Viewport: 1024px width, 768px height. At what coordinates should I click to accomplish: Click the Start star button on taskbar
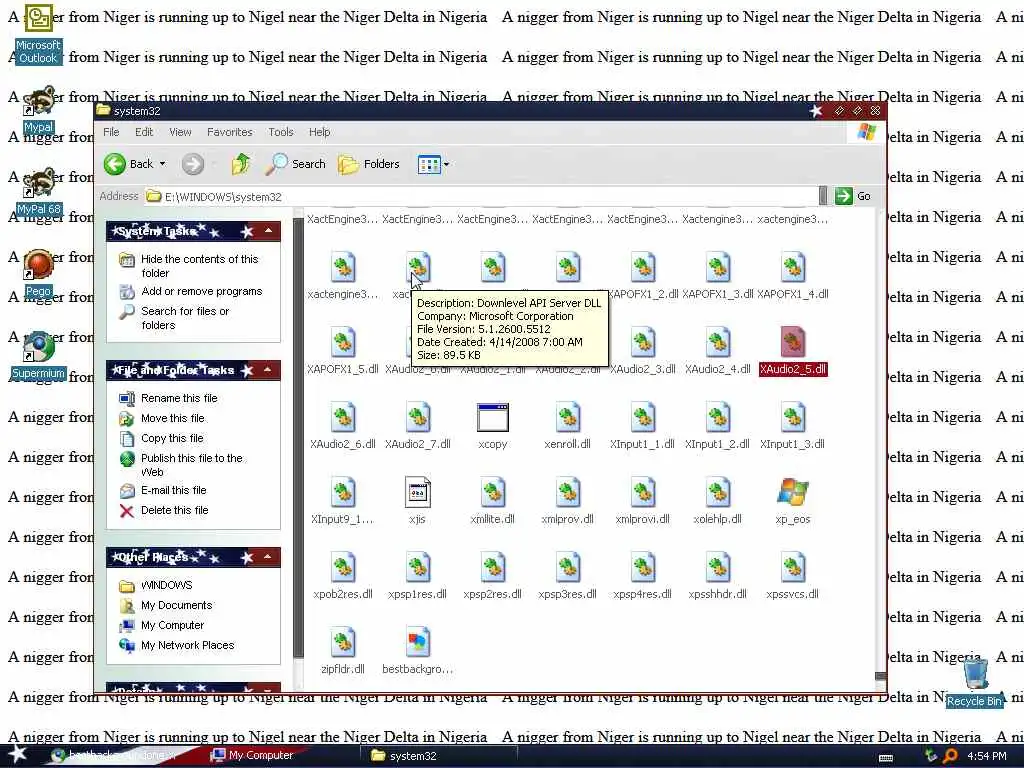point(18,755)
